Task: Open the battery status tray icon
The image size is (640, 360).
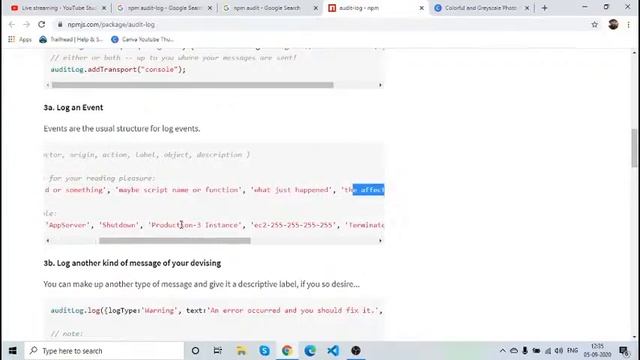Action: (x=536, y=351)
